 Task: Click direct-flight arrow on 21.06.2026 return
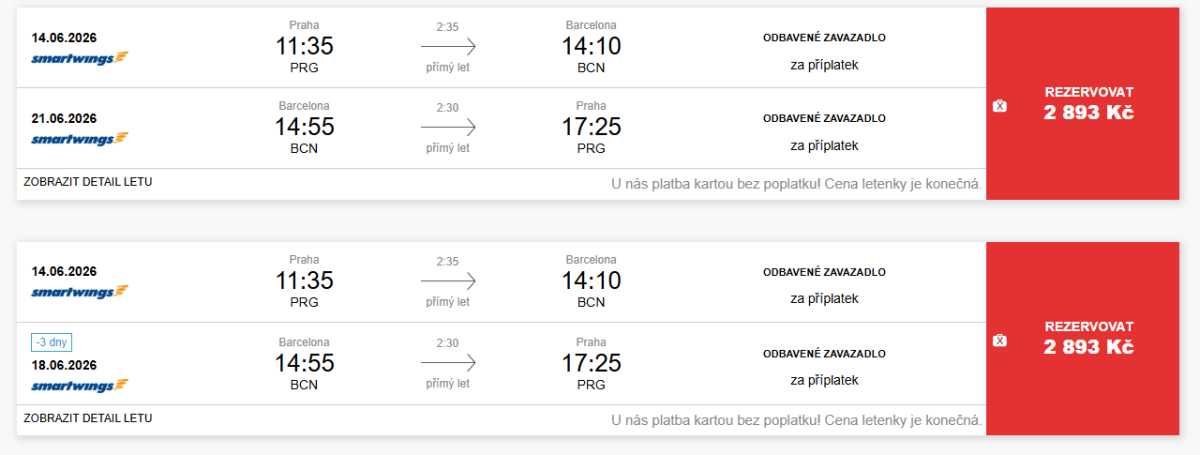[448, 127]
